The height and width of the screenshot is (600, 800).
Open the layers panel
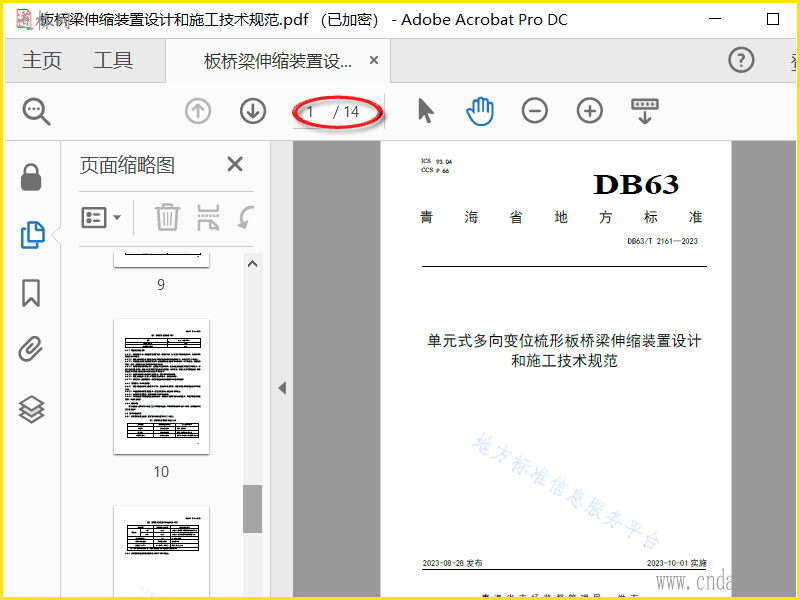click(x=32, y=409)
